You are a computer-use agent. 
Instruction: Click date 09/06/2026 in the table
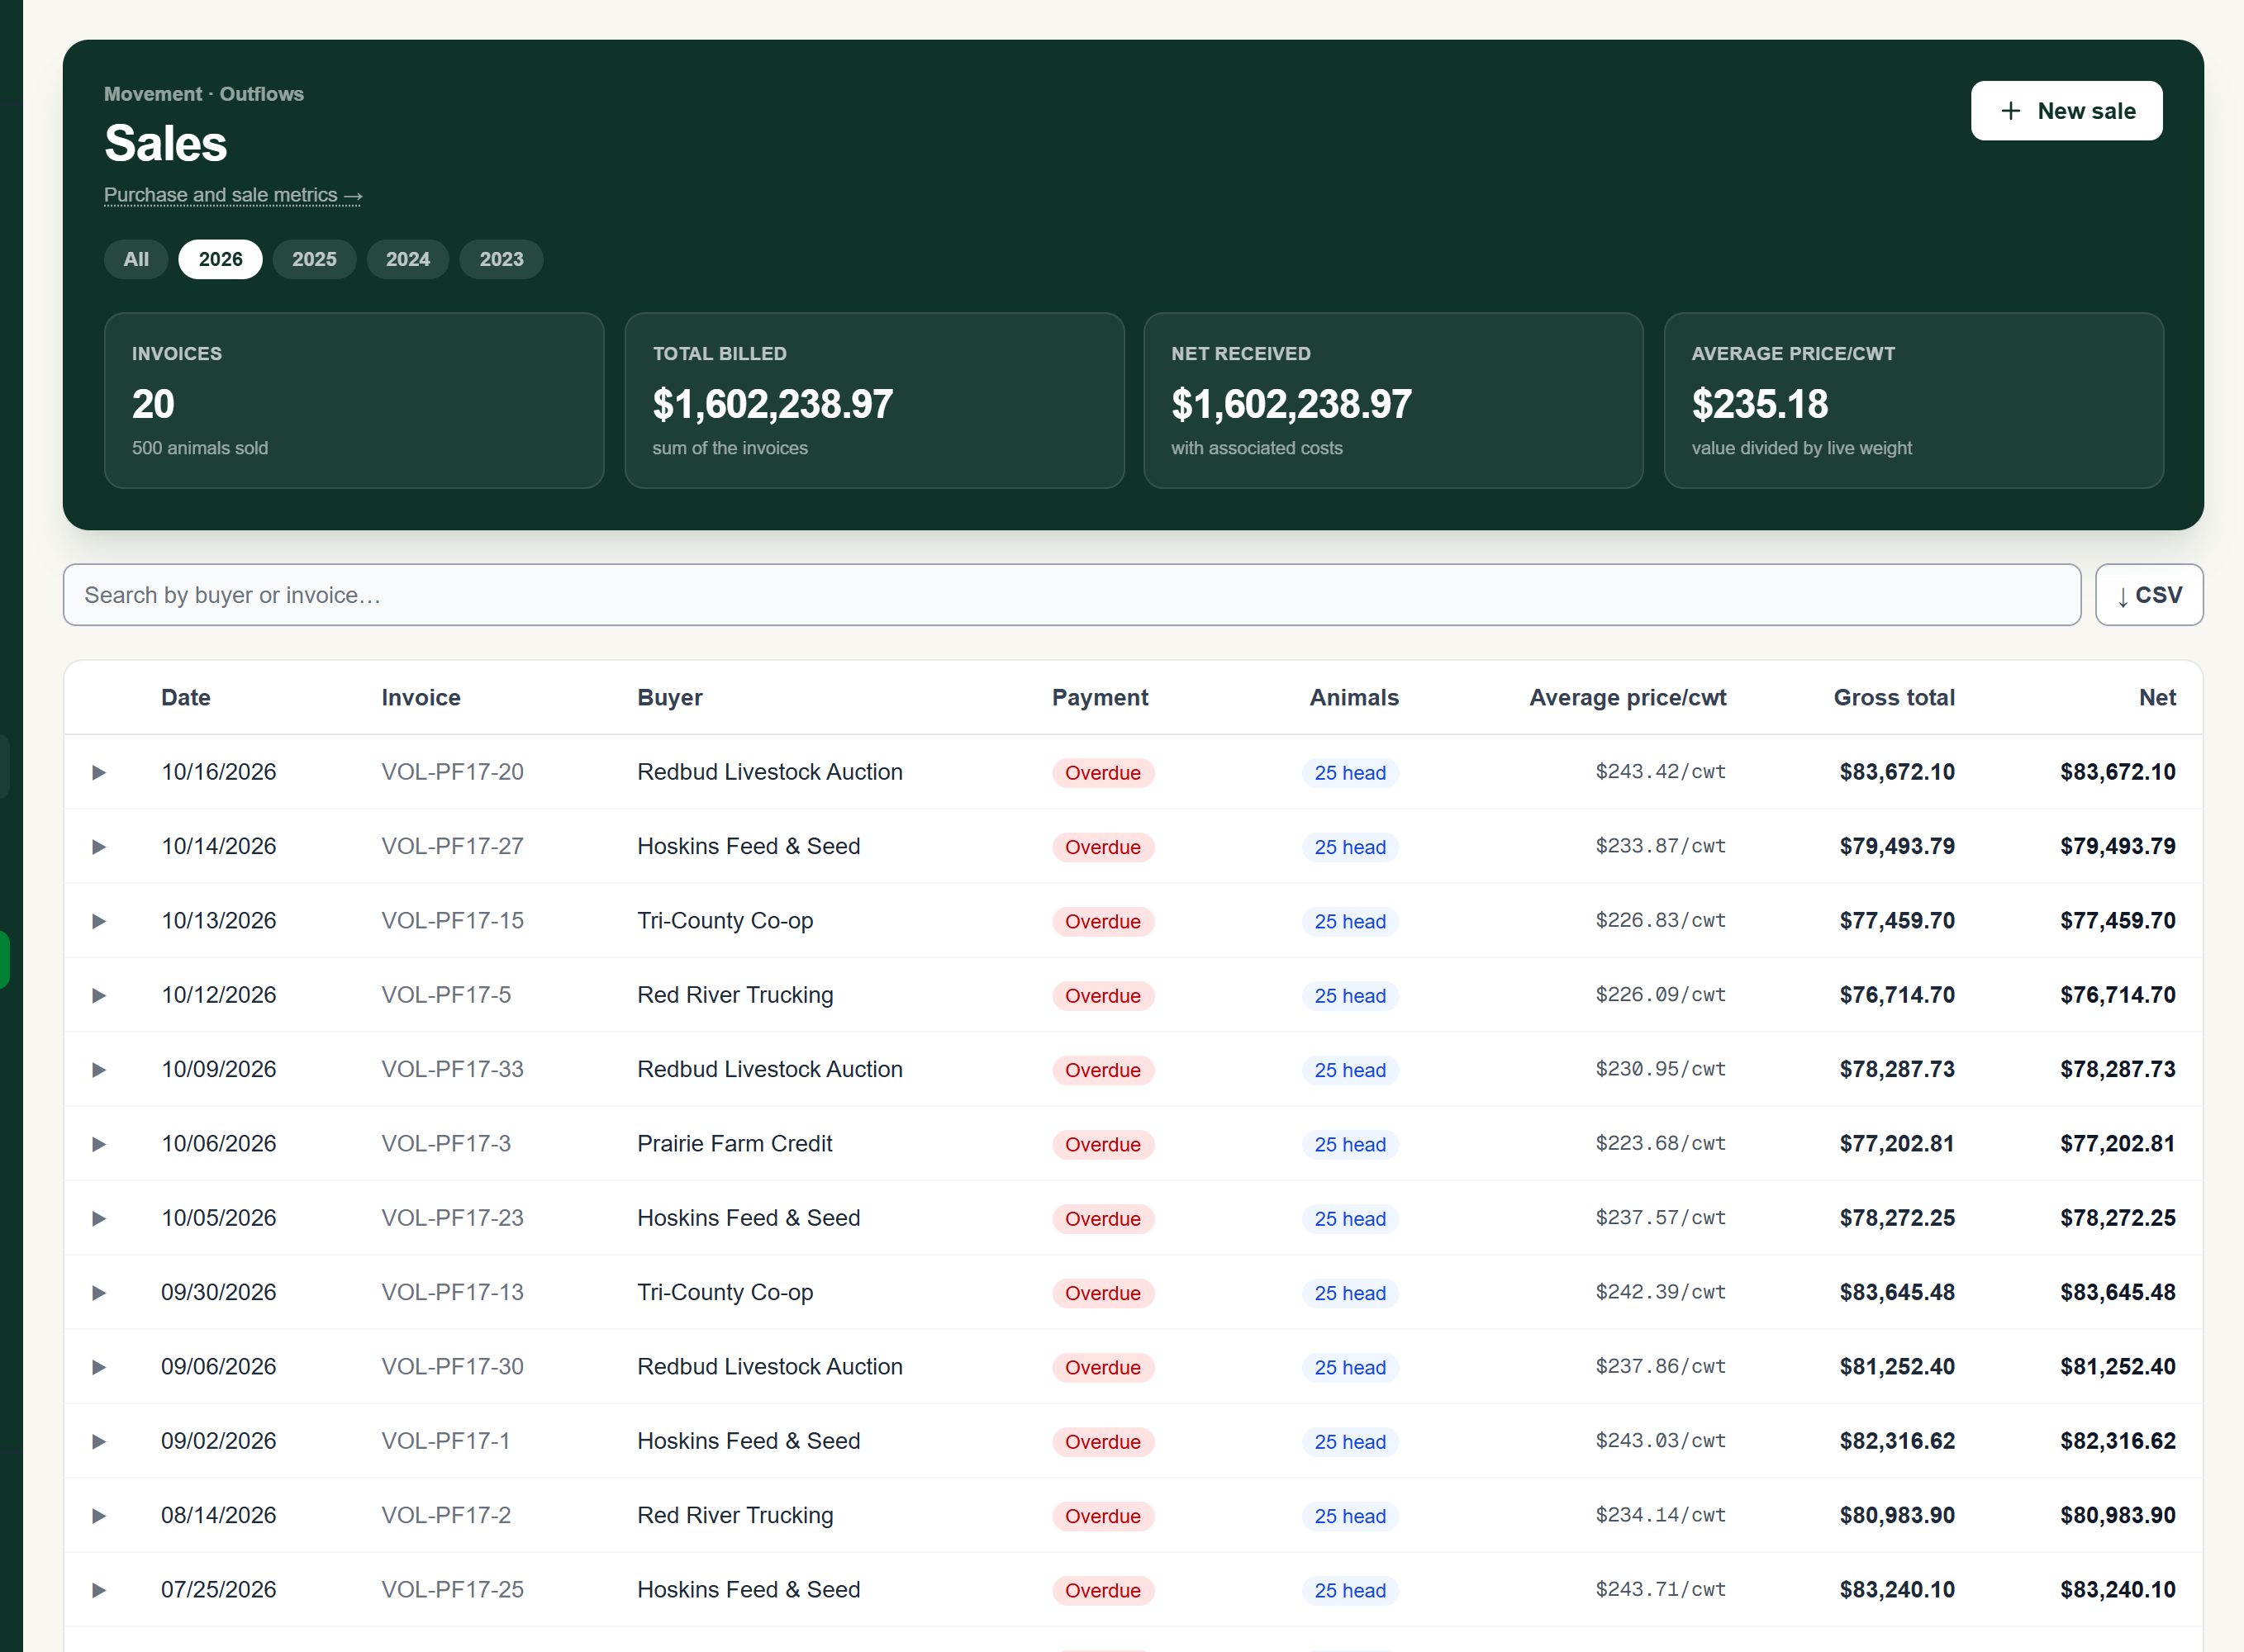[x=219, y=1367]
